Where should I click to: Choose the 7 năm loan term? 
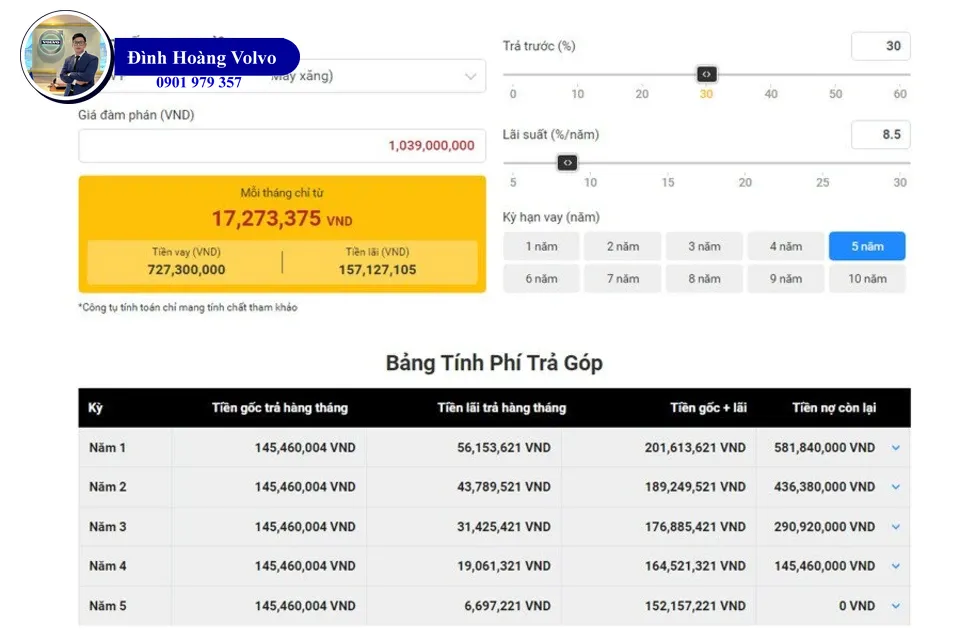622,279
